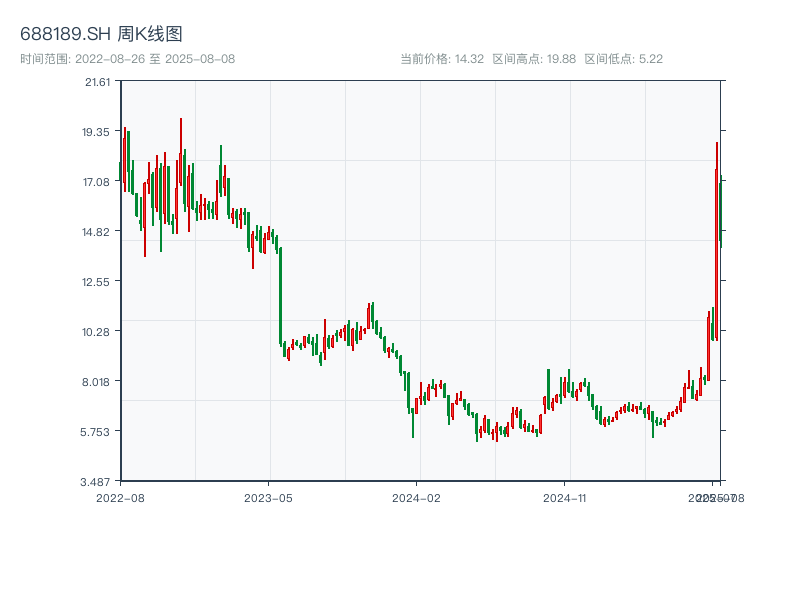Image resolution: width=800 pixels, height=600 pixels.
Task: Click the 3.487 y-axis price label
Action: click(97, 482)
